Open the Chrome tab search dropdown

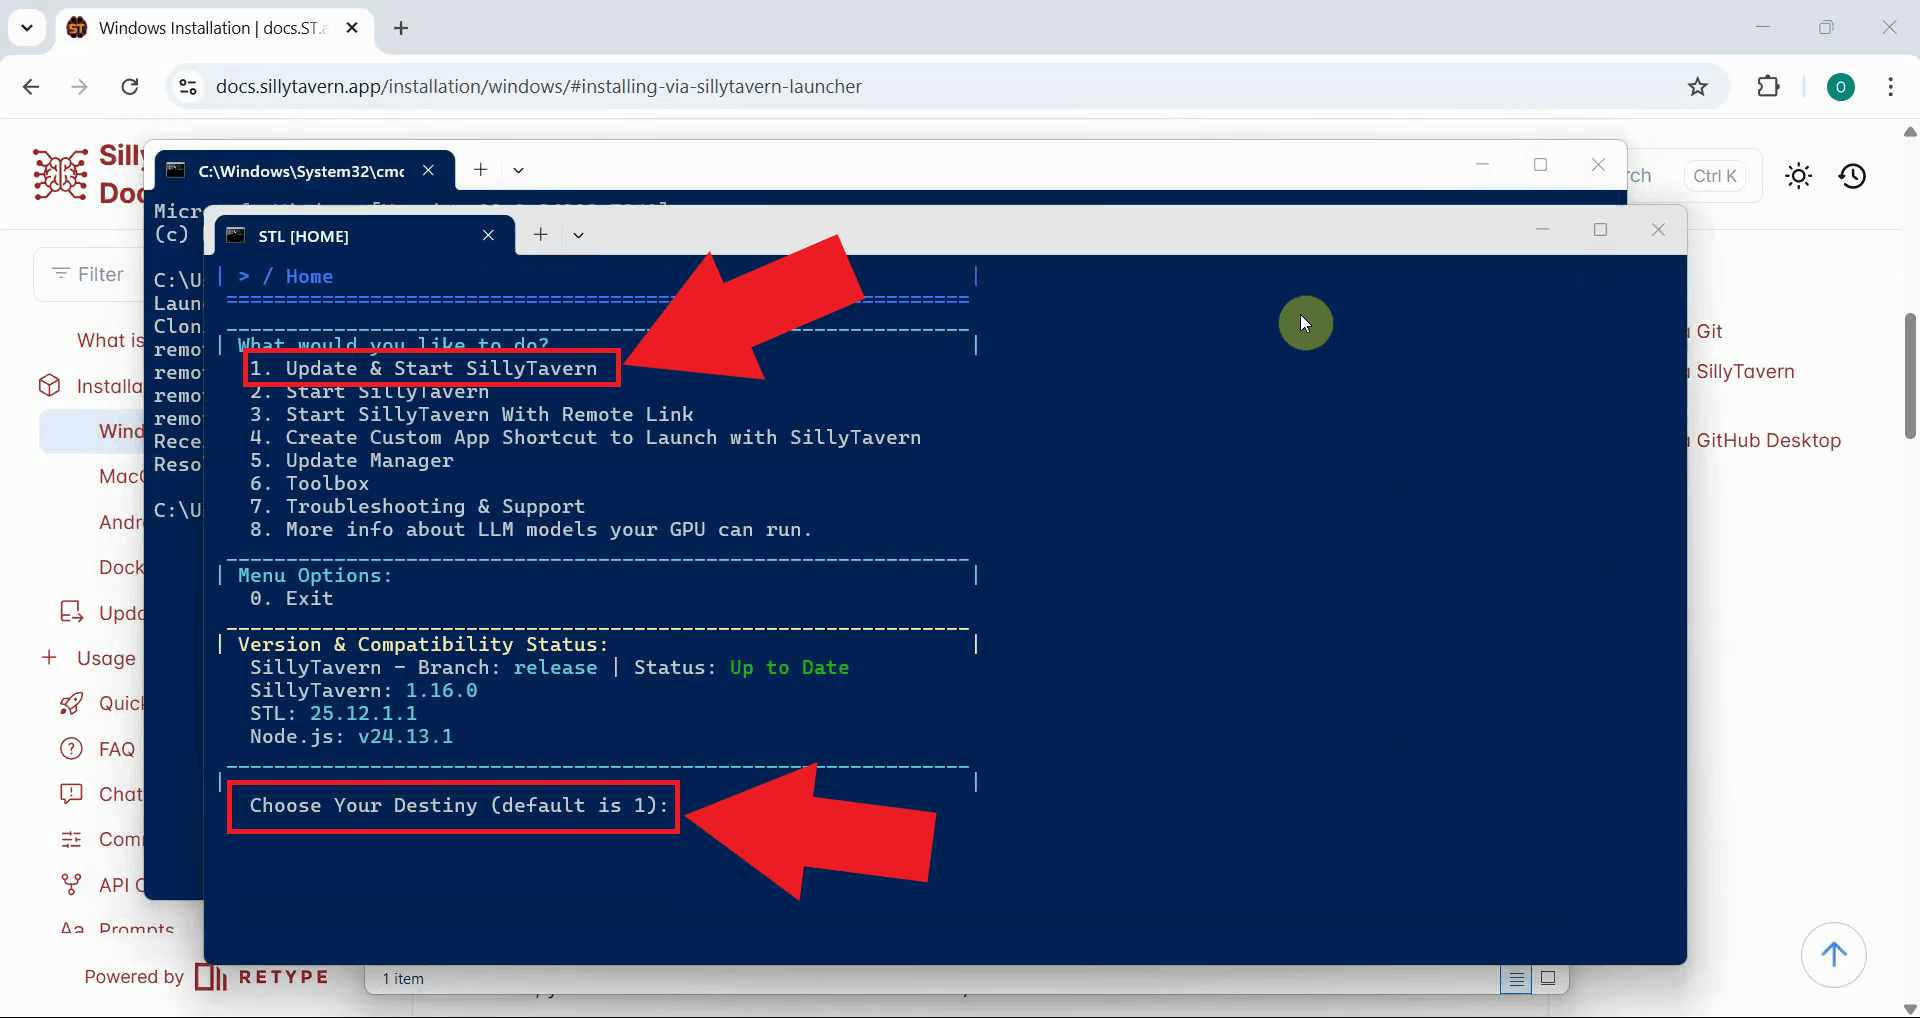27,28
